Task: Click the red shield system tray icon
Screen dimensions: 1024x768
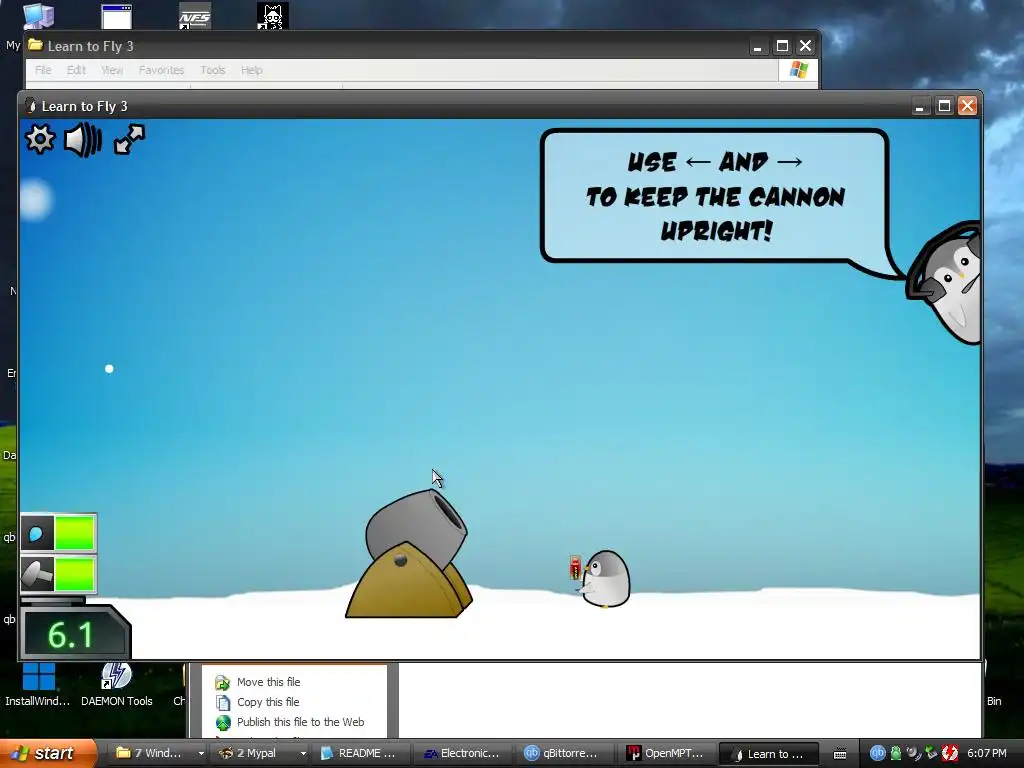Action: (x=950, y=753)
